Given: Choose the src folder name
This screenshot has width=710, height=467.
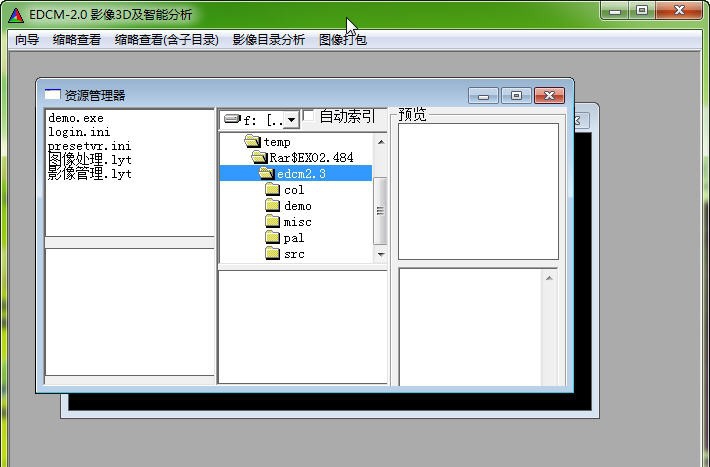Looking at the screenshot, I should pos(294,254).
